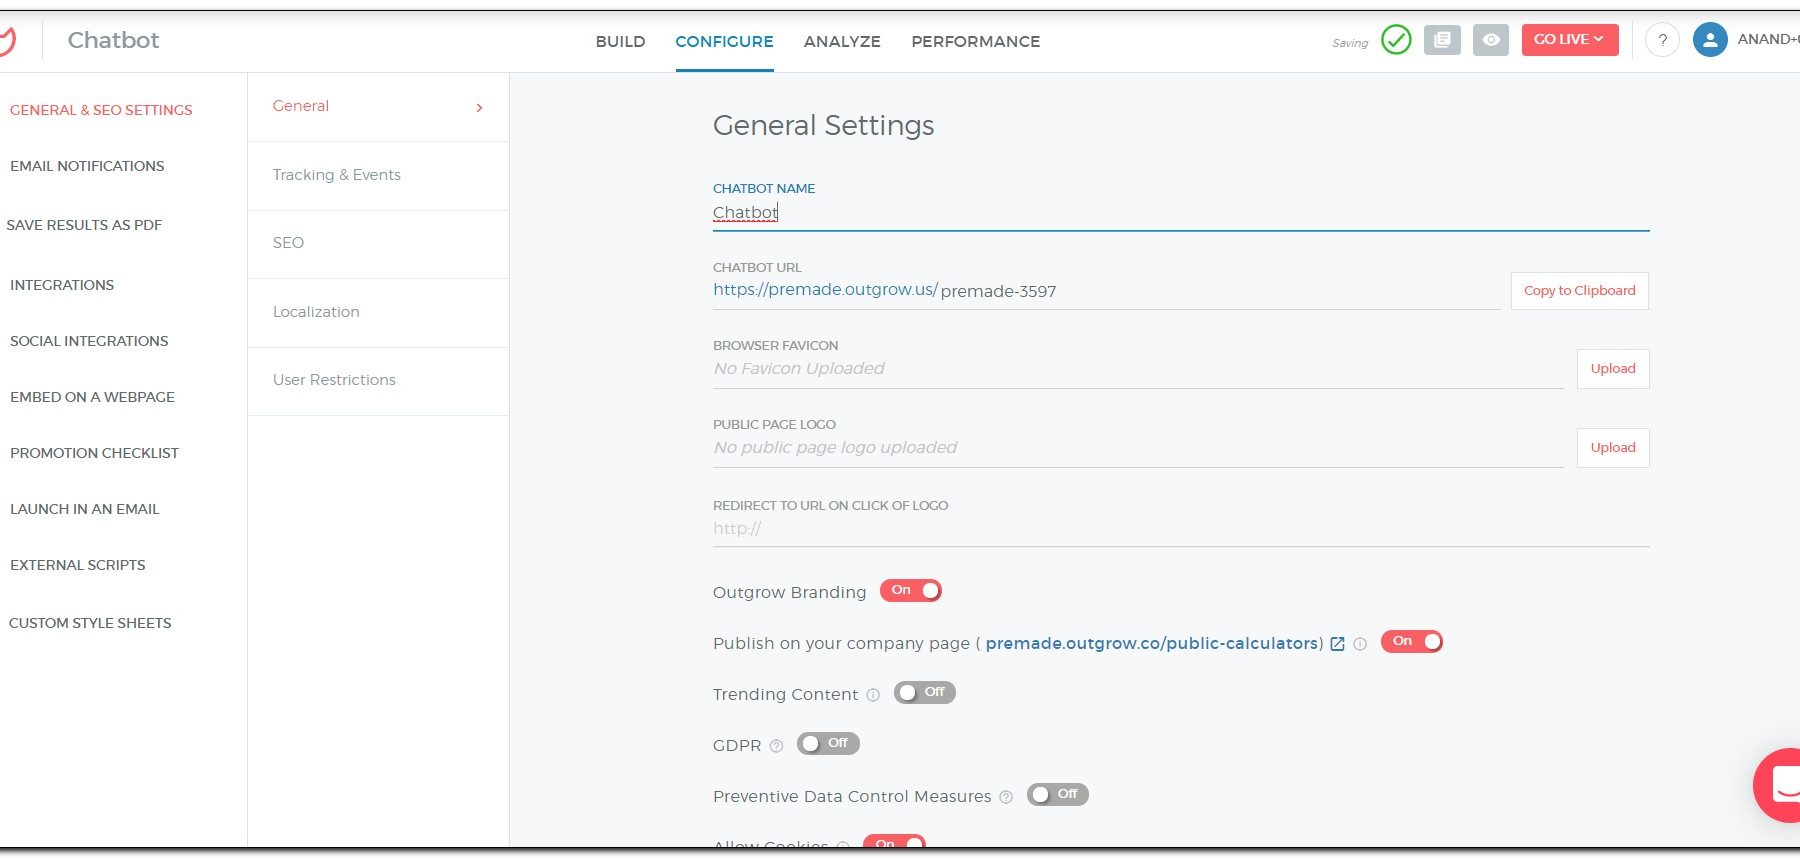
Task: Click the blue user profile avatar
Action: point(1710,40)
